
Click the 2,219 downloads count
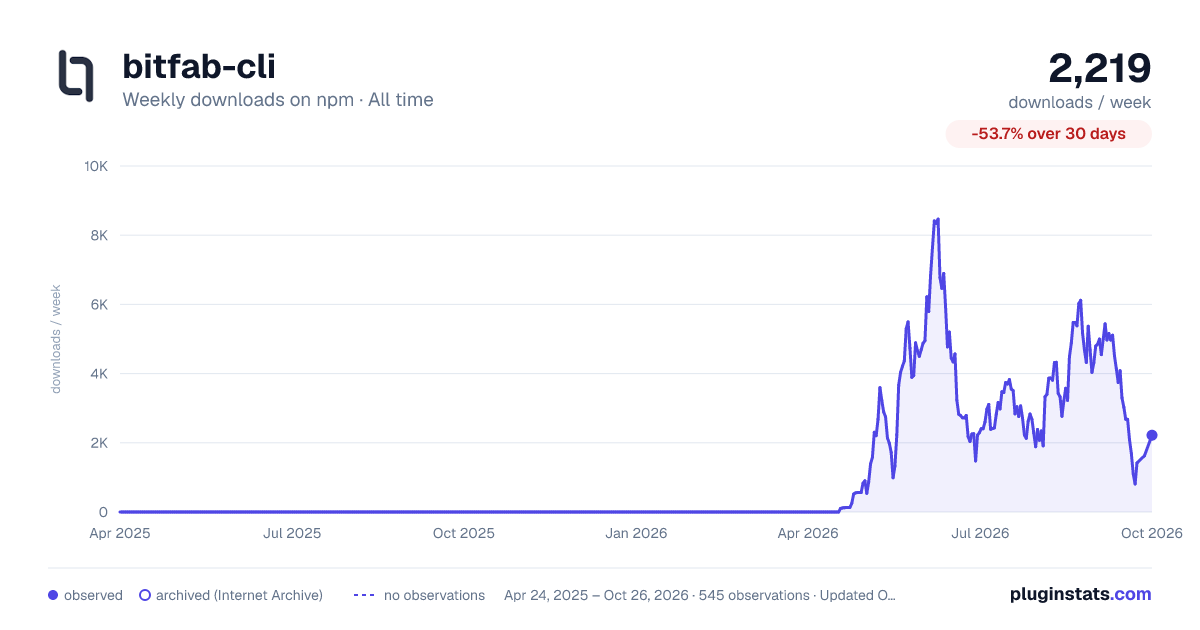click(1100, 68)
